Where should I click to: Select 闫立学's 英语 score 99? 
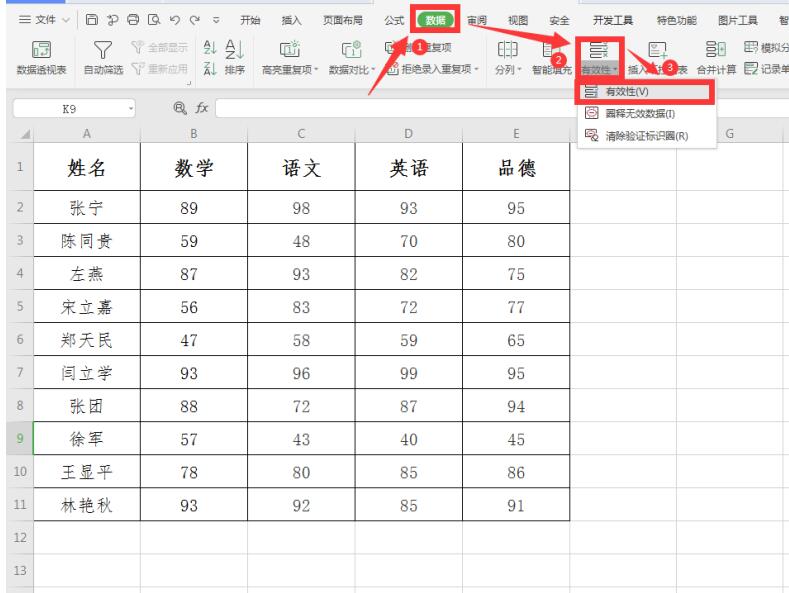click(x=408, y=373)
